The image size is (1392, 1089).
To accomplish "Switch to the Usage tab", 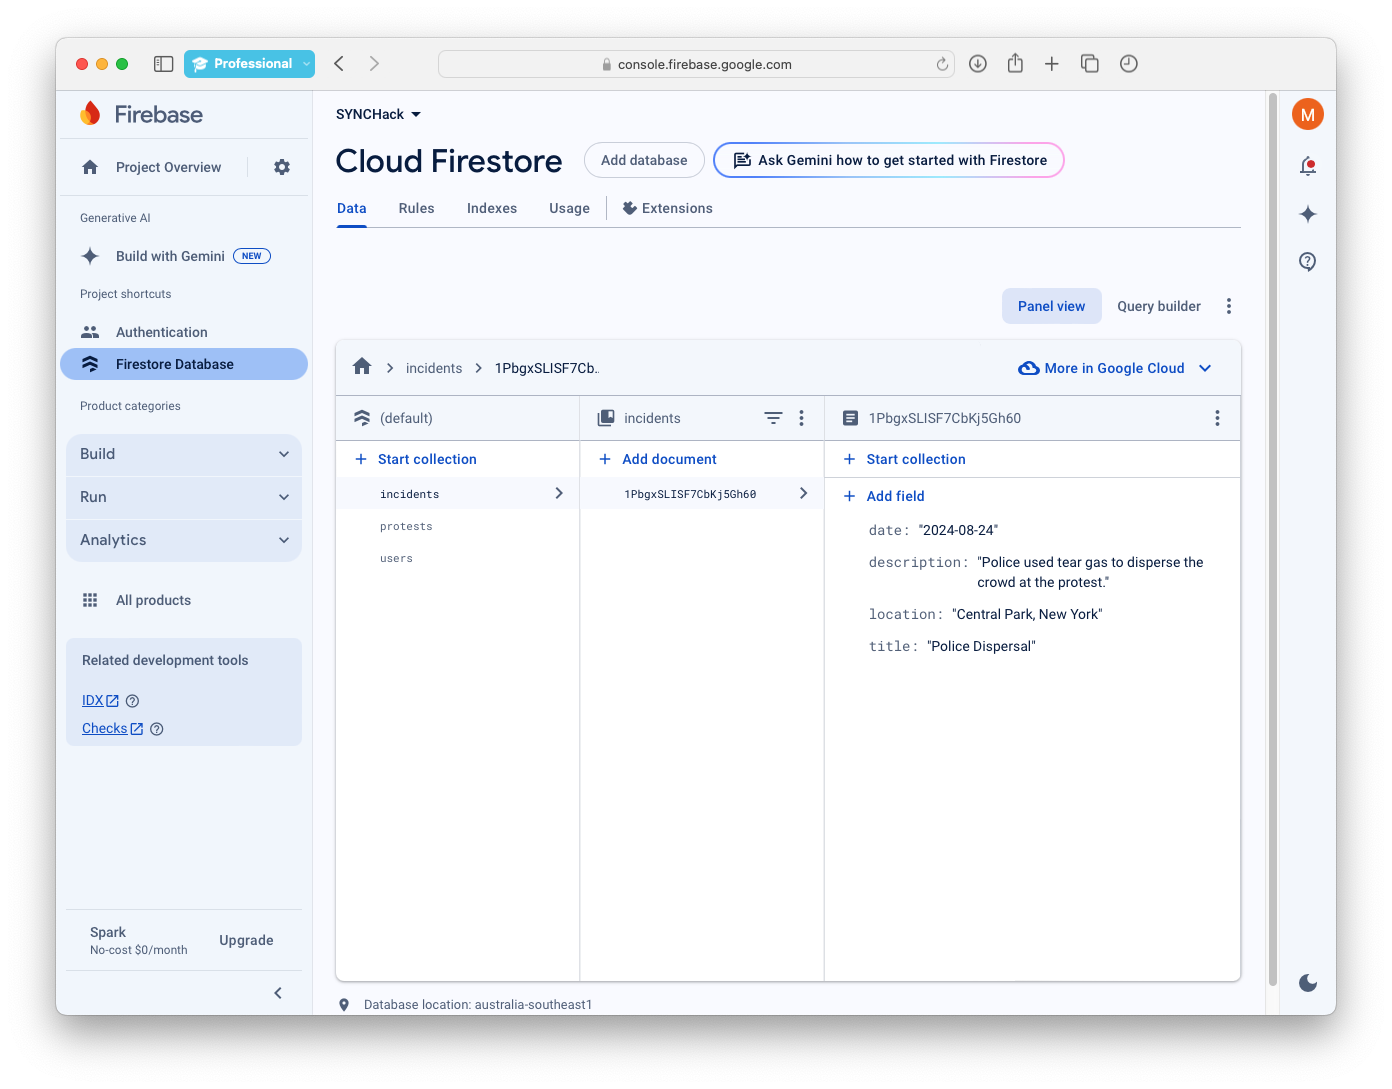I will pos(569,208).
